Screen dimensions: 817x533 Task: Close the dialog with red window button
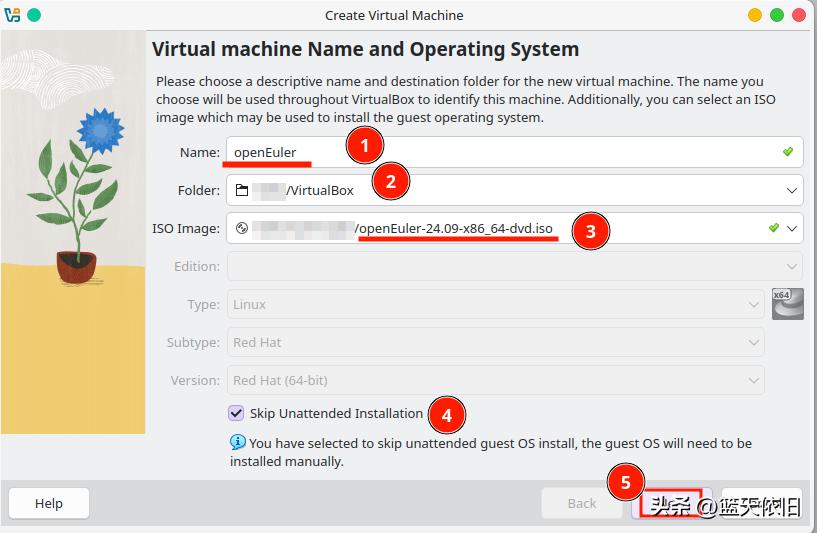click(801, 15)
